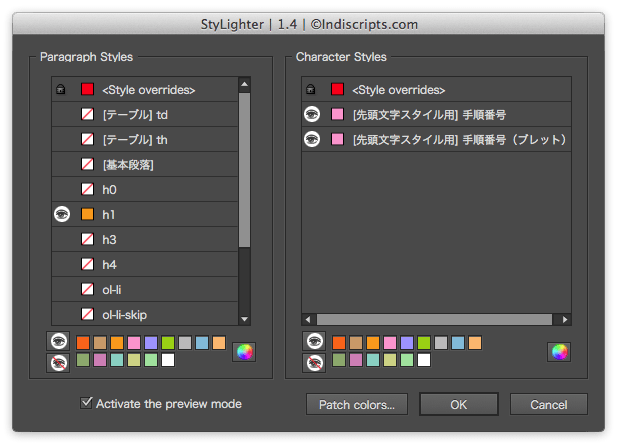Click hide-all crossed eye icon under Paragraph Styles

click(x=58, y=363)
